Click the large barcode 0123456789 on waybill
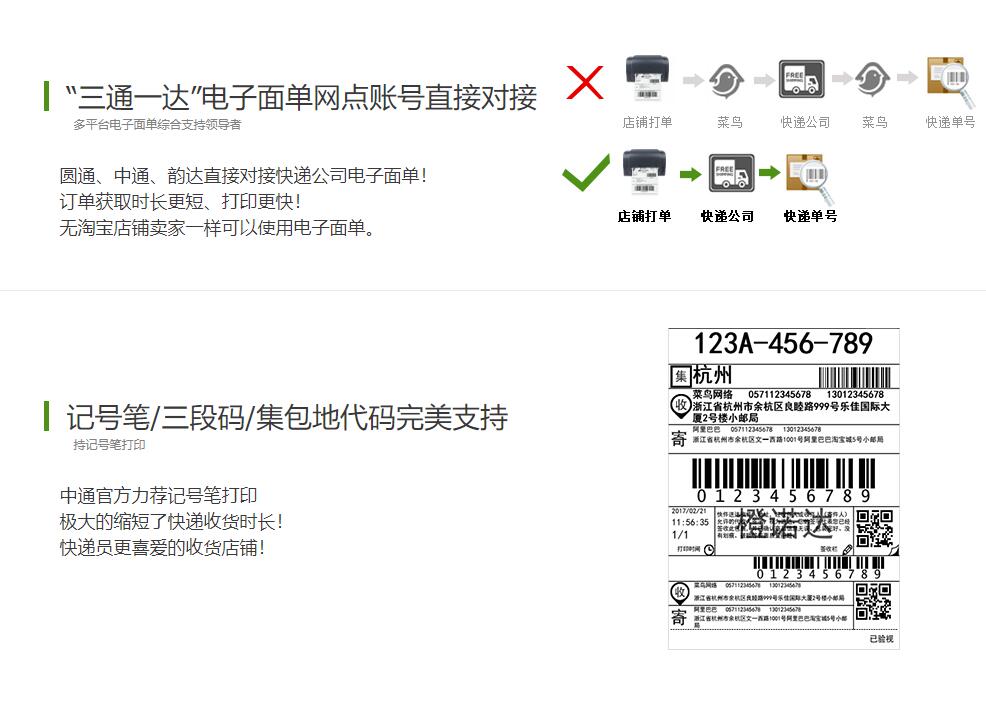 tap(784, 480)
